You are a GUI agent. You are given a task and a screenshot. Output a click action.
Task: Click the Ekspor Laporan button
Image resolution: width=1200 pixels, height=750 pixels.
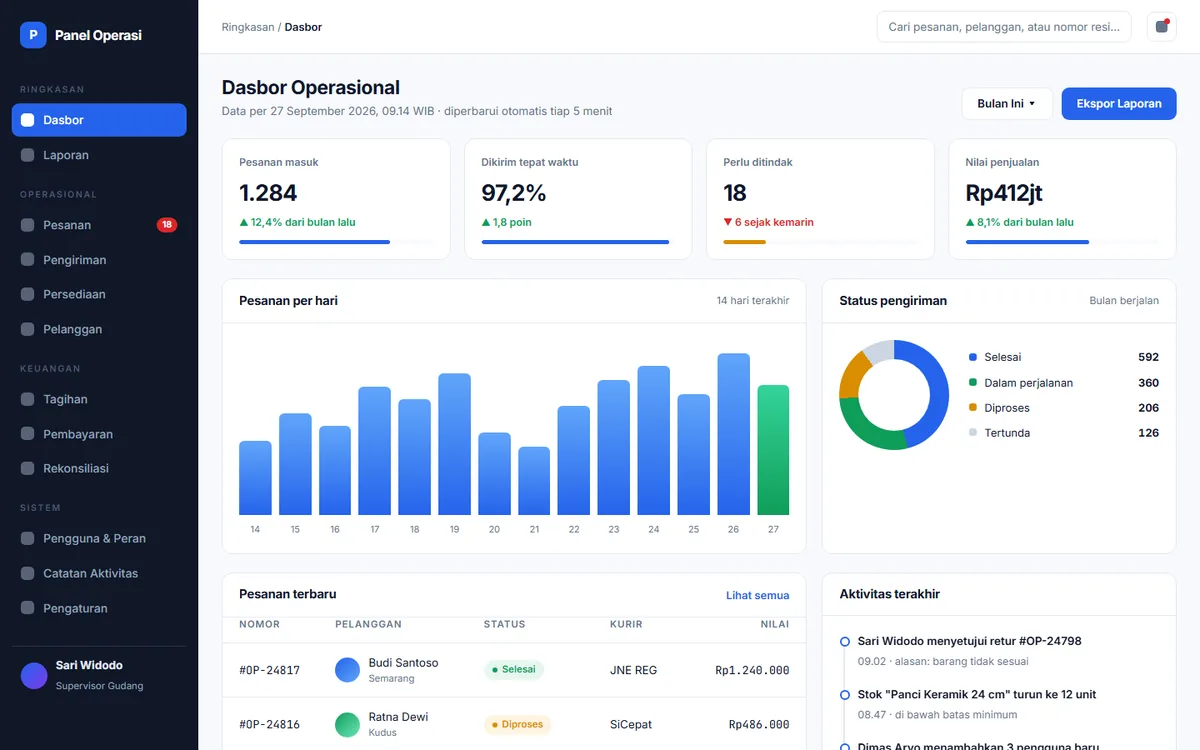pos(1119,104)
